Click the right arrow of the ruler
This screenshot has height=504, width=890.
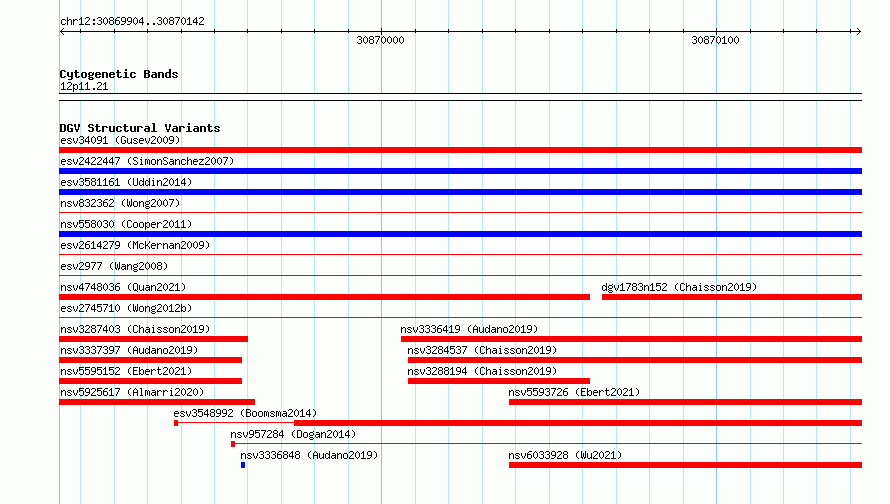tap(858, 31)
